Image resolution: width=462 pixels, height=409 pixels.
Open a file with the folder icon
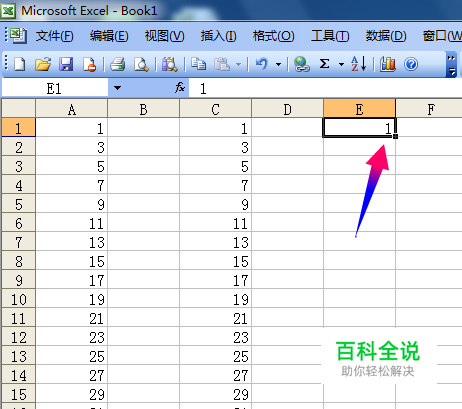tap(43, 64)
